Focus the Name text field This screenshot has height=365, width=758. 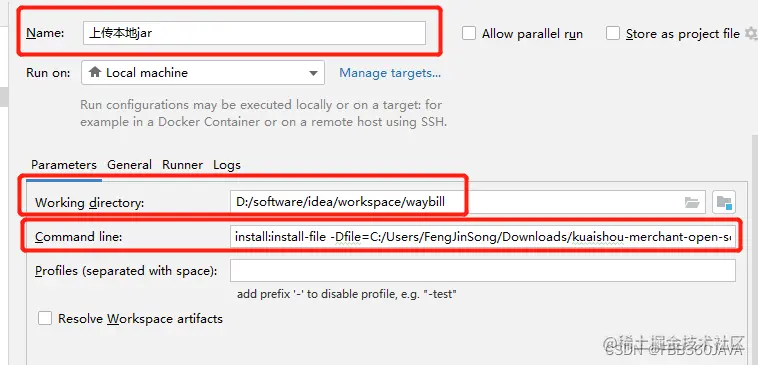pyautogui.click(x=254, y=33)
